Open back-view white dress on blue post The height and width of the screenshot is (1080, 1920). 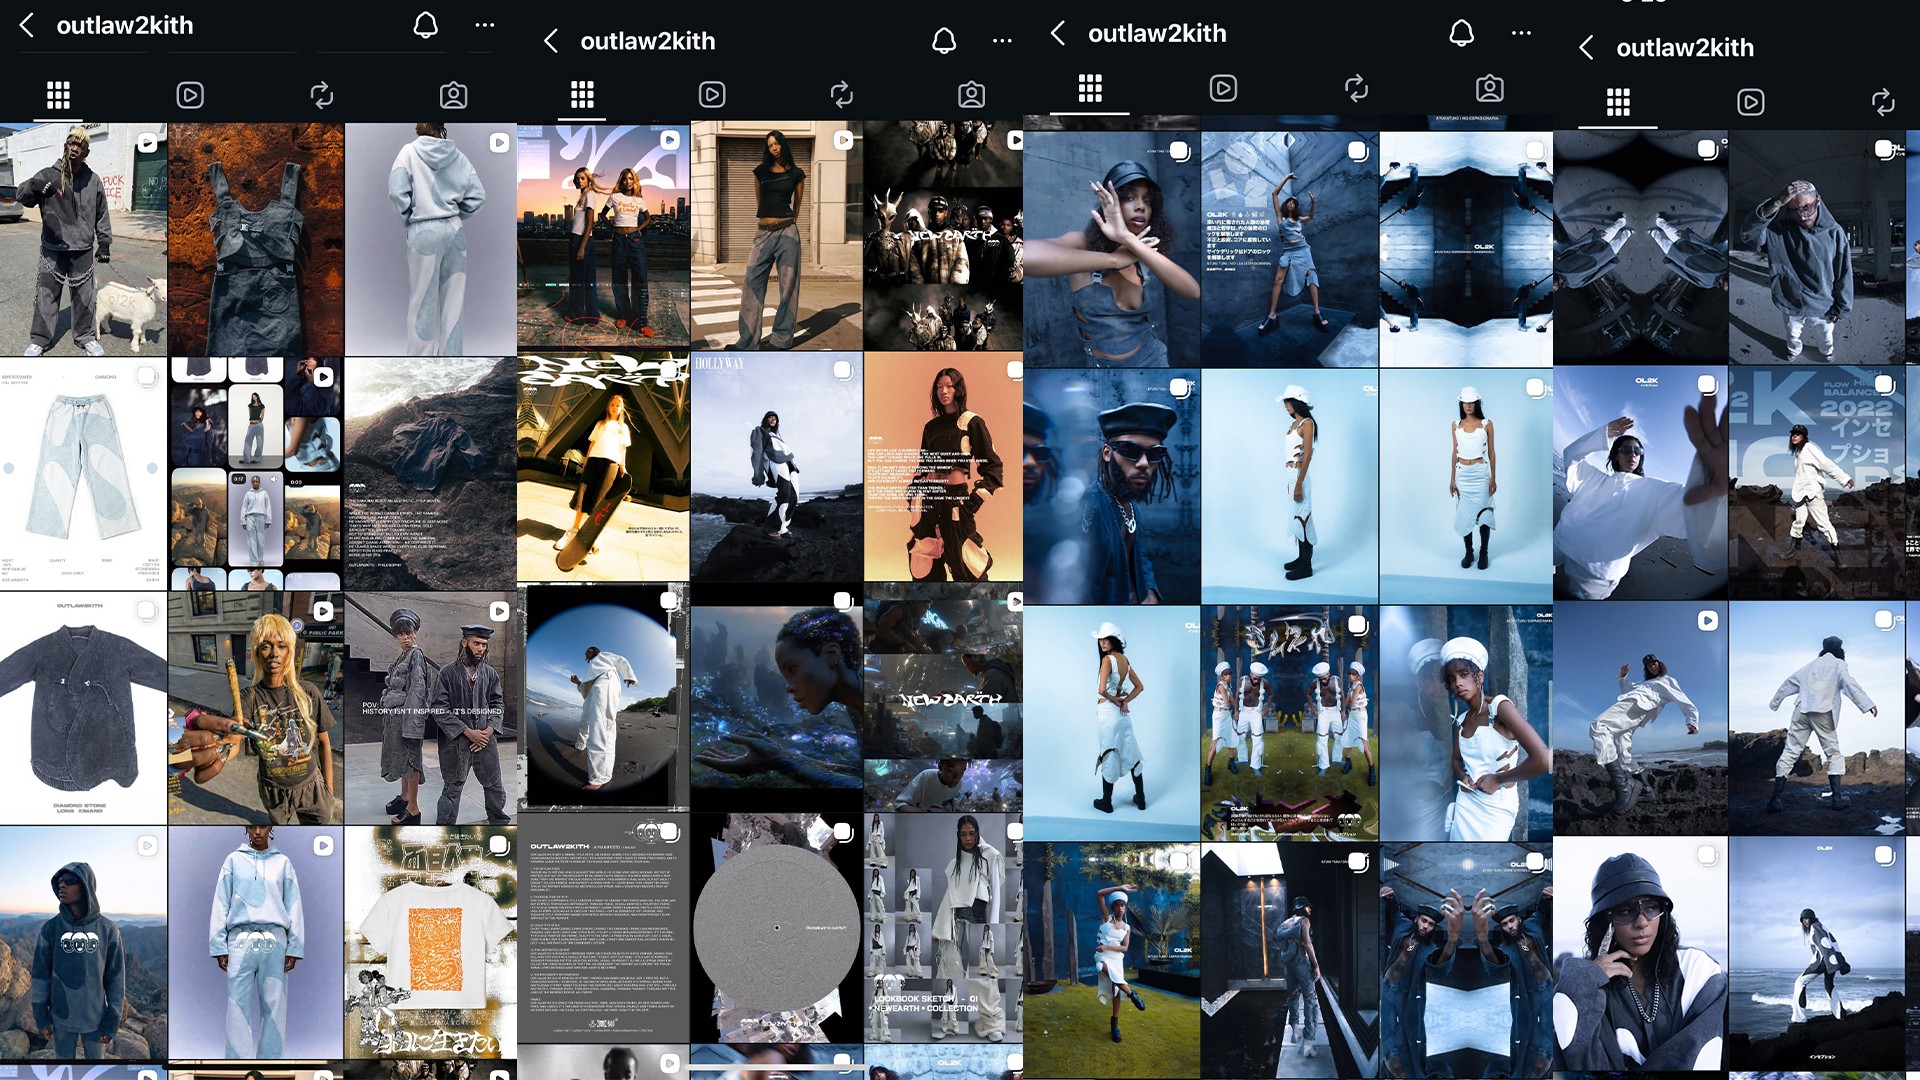pos(1111,723)
